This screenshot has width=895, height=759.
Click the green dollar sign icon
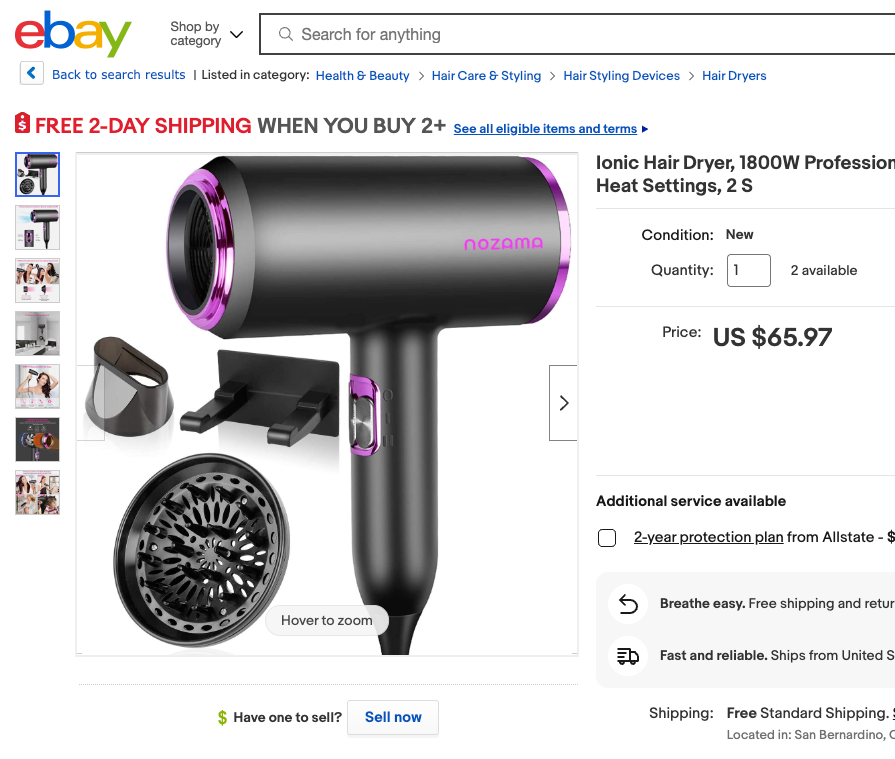222,717
